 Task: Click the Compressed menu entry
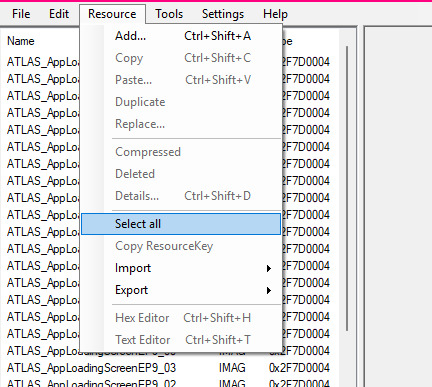(181, 152)
